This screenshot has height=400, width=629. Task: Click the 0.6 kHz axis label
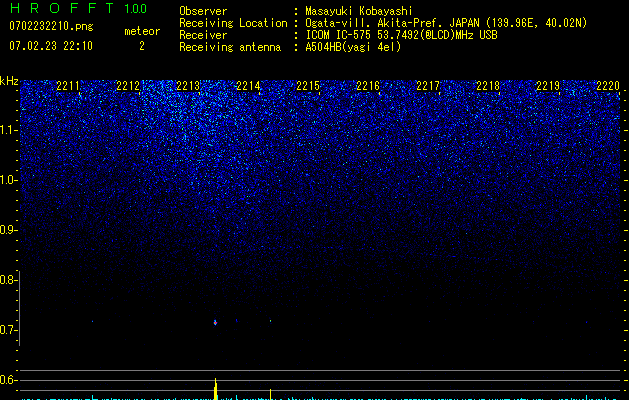coord(8,380)
